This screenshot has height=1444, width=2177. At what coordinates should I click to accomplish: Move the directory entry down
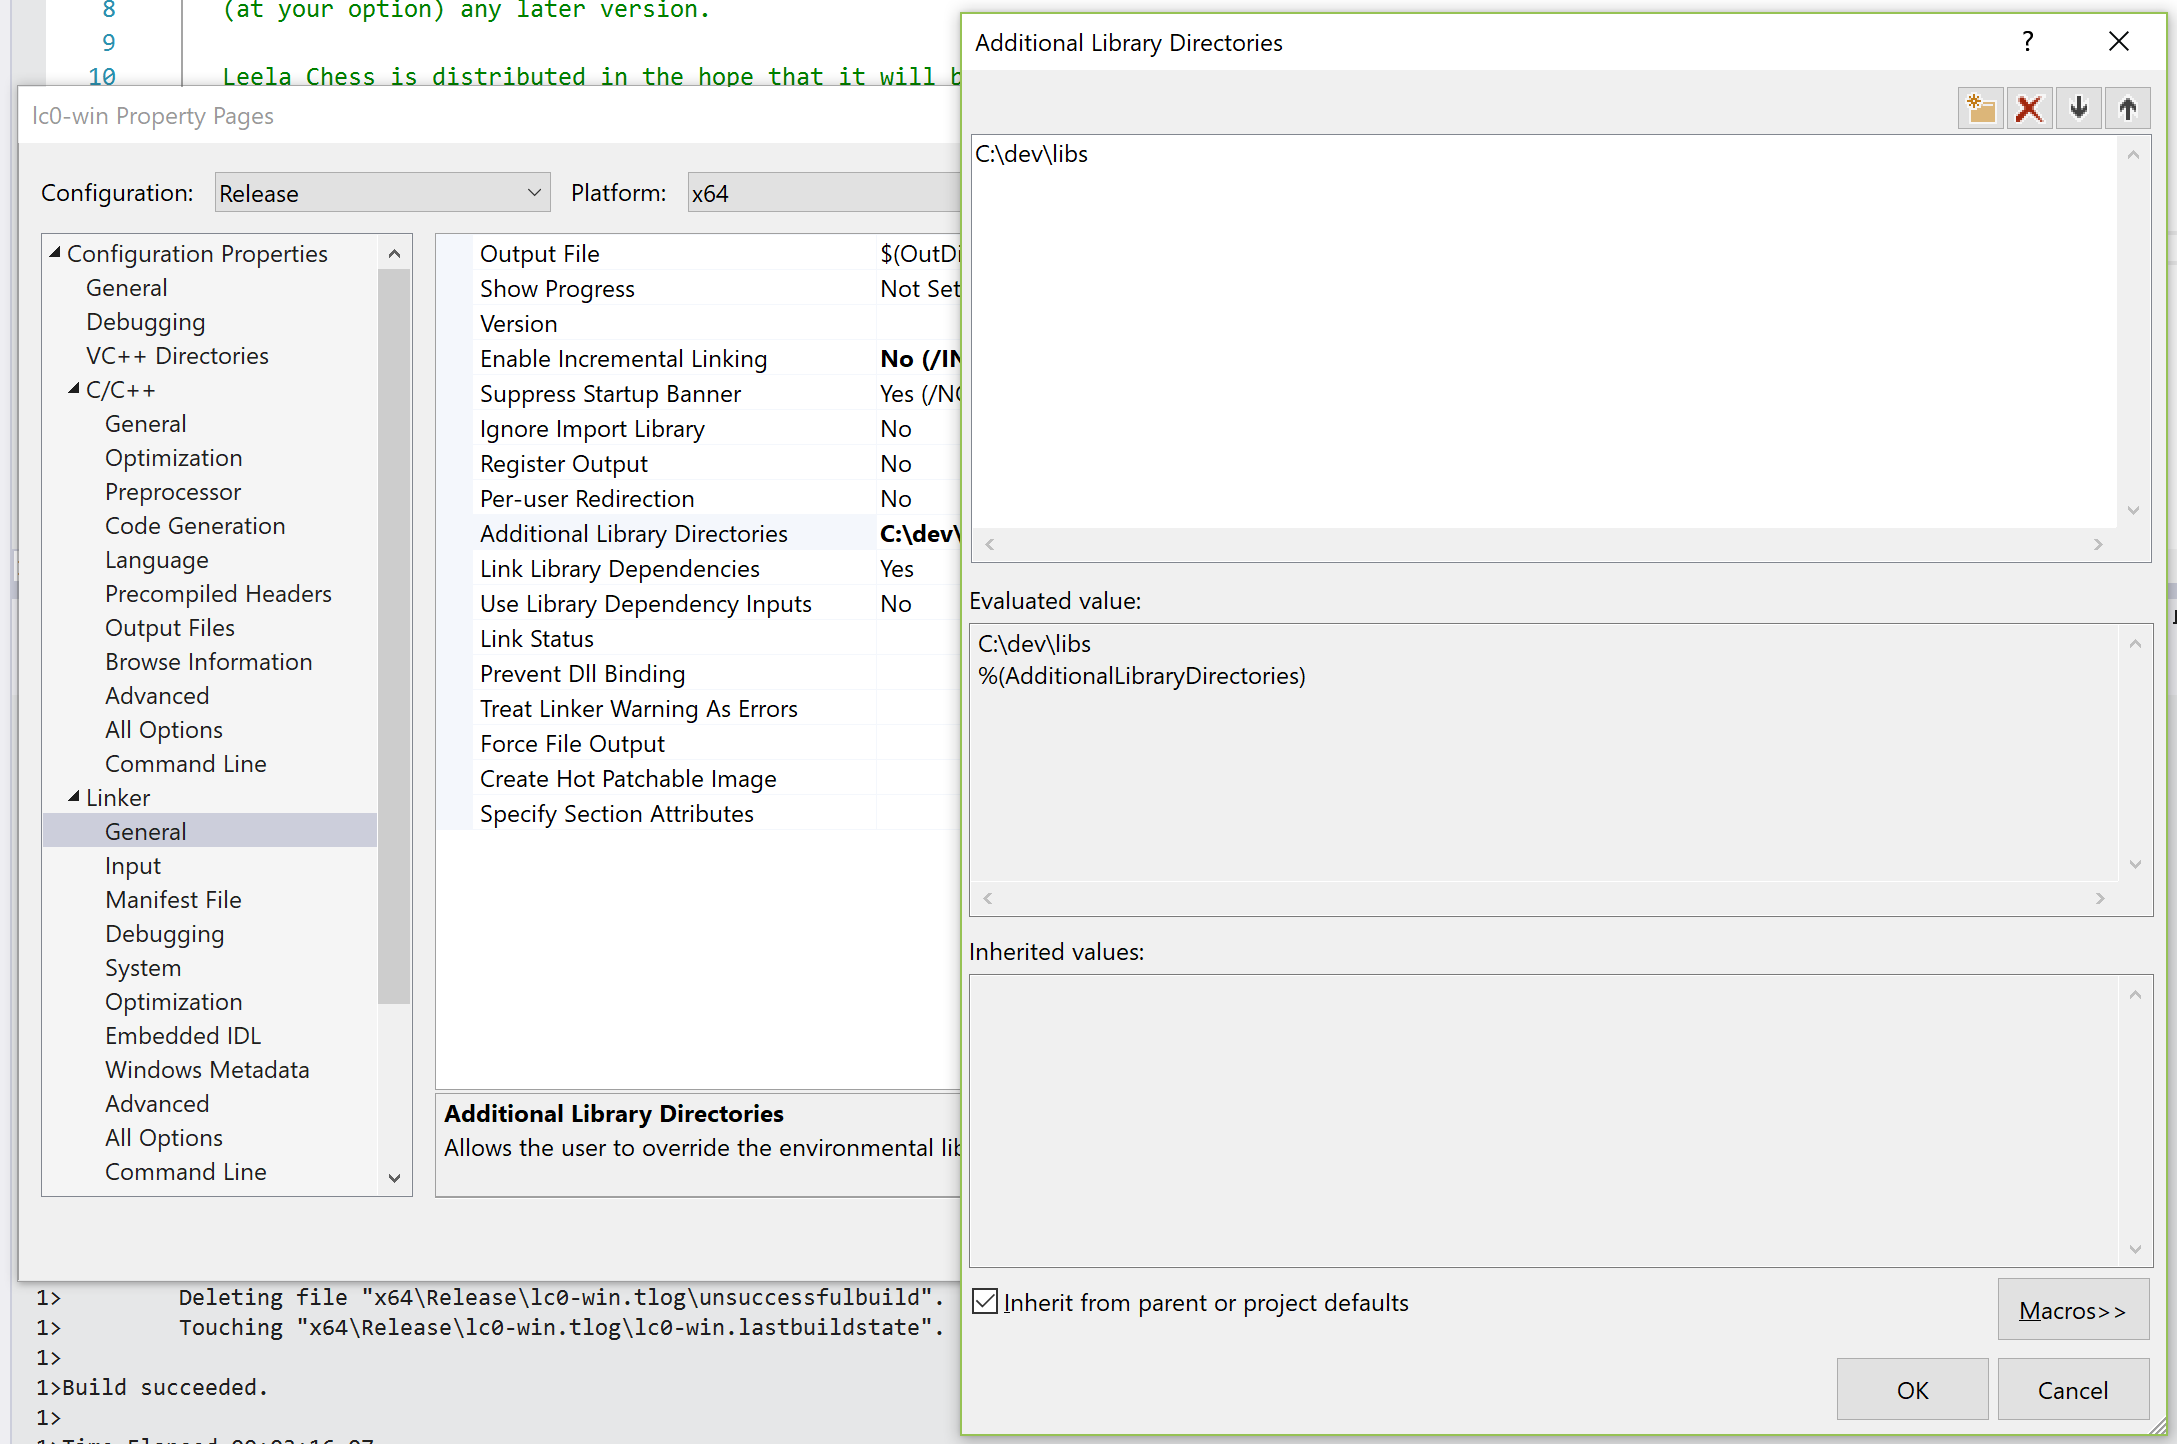(2078, 108)
